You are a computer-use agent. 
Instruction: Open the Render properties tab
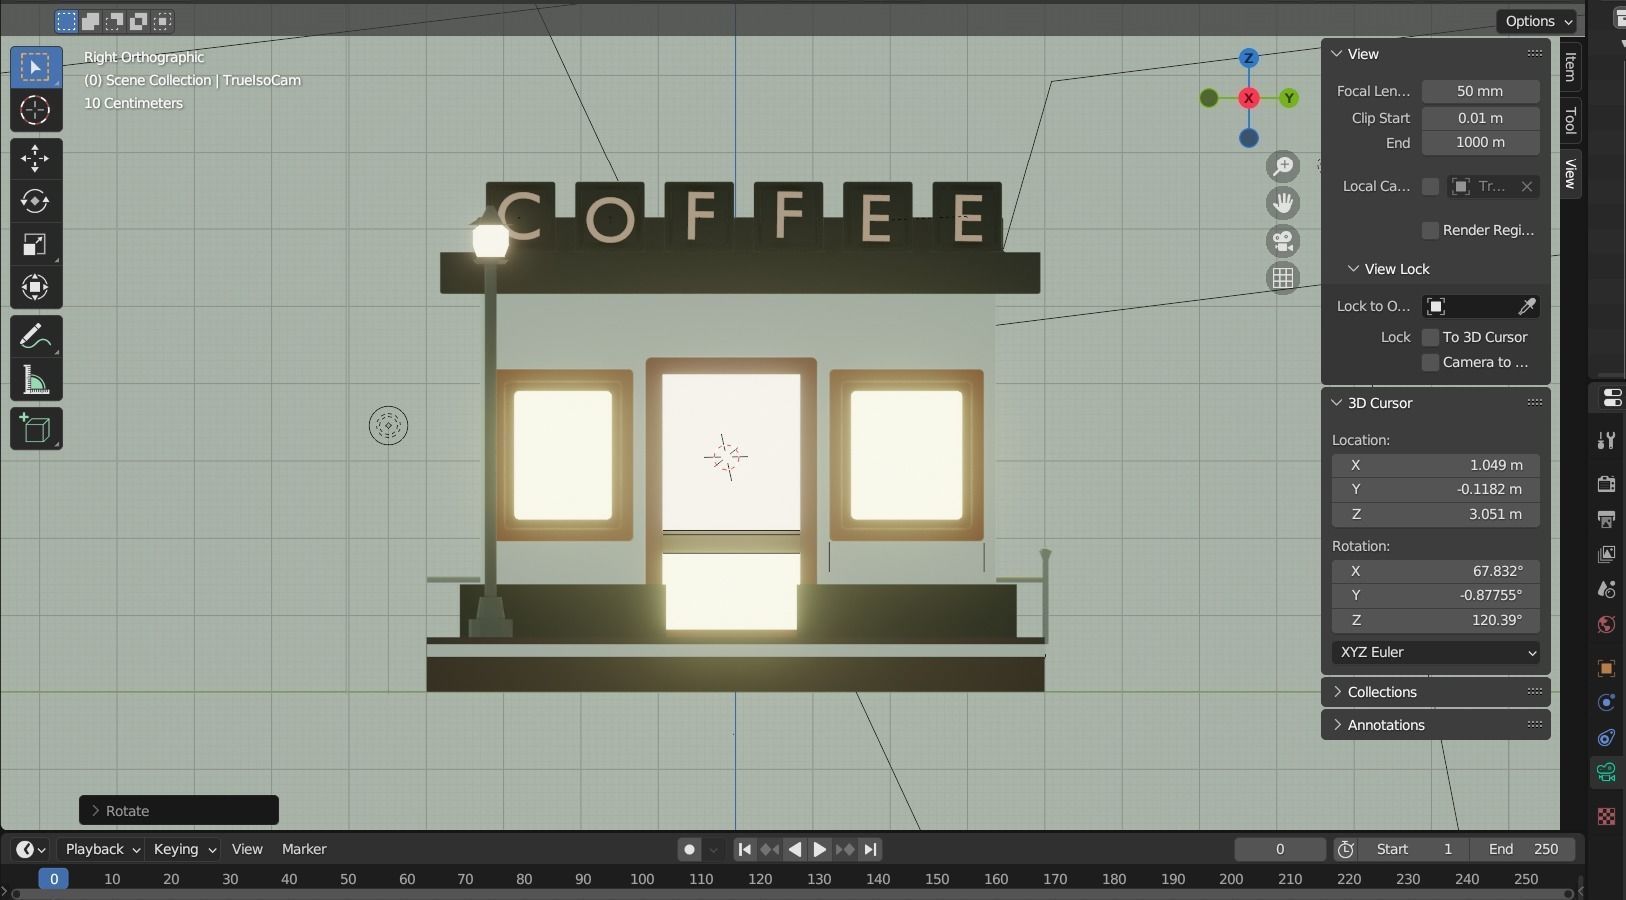click(1606, 484)
